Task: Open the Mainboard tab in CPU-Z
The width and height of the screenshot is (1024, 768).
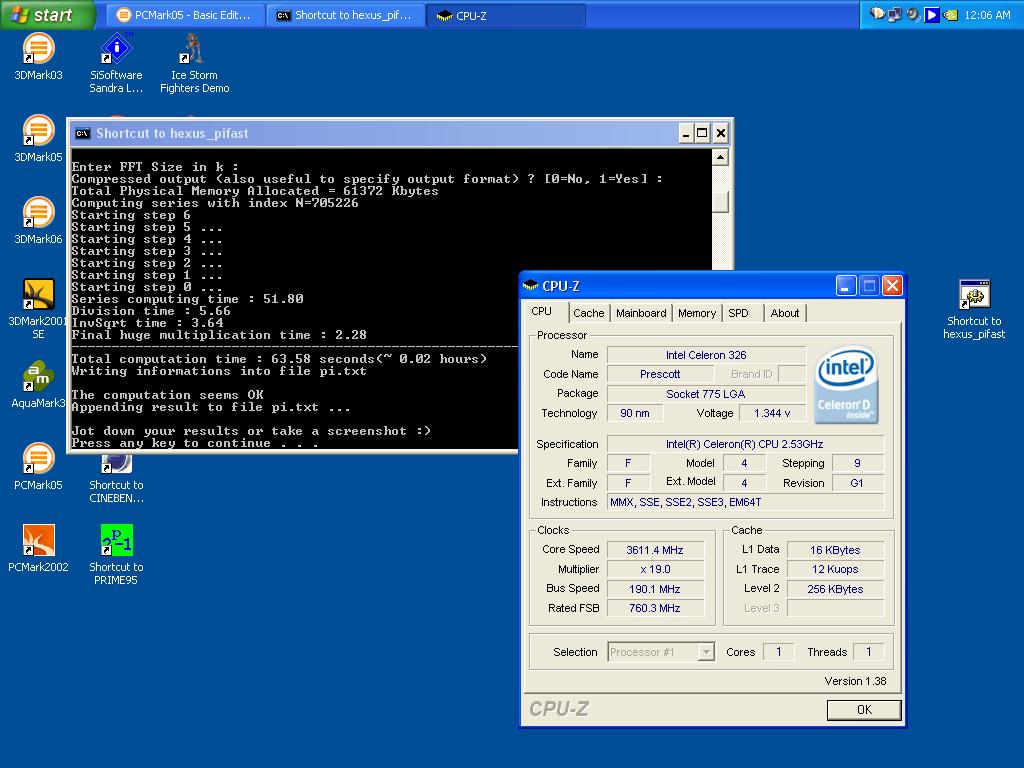Action: coord(641,313)
